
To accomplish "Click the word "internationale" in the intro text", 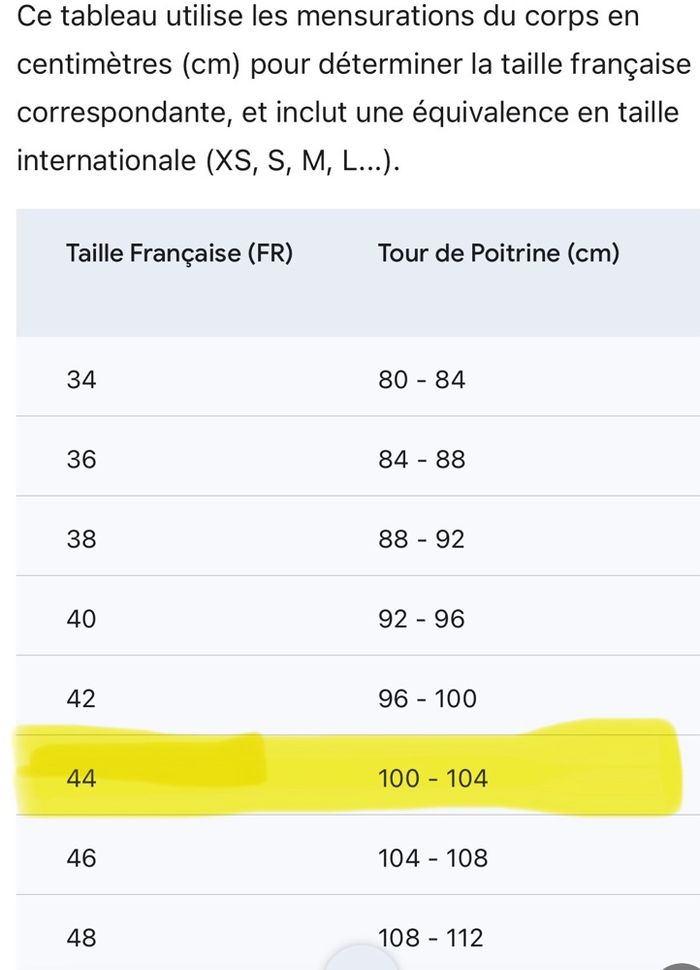I will pos(105,160).
